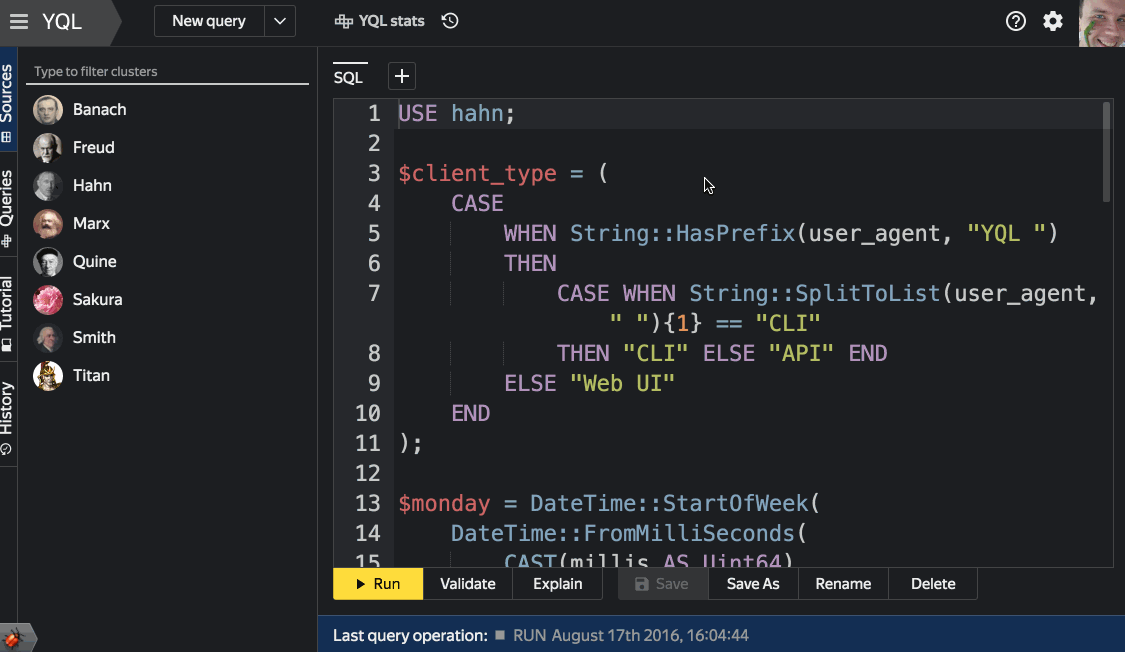Screen dimensions: 1125x652
Task: Run the query
Action: pyautogui.click(x=378, y=584)
